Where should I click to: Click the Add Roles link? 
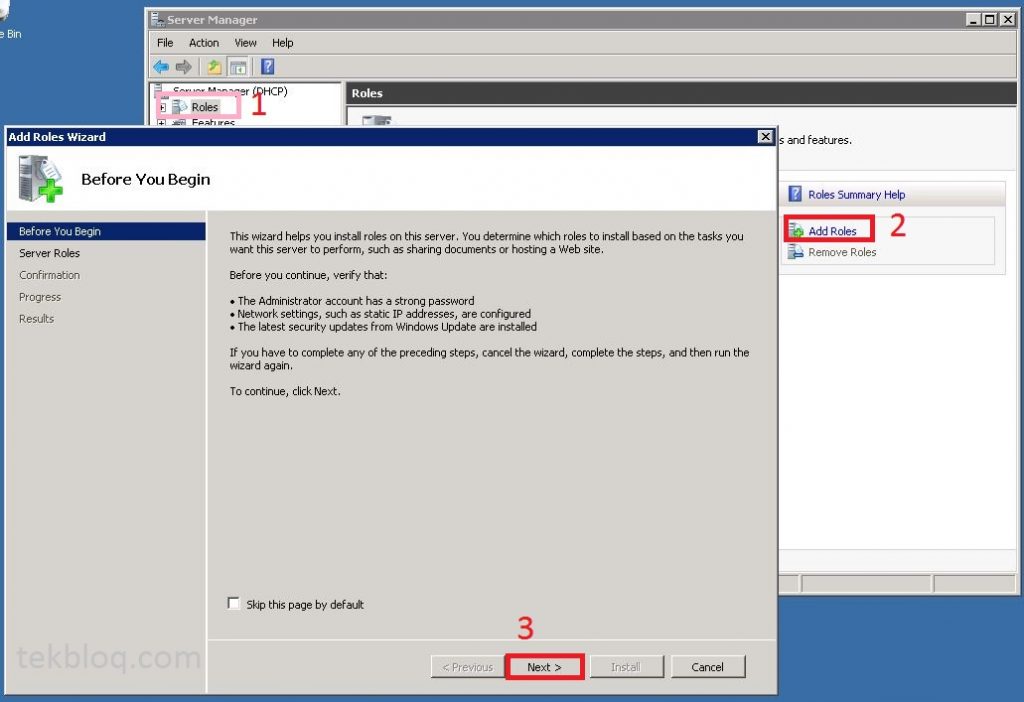coord(832,231)
